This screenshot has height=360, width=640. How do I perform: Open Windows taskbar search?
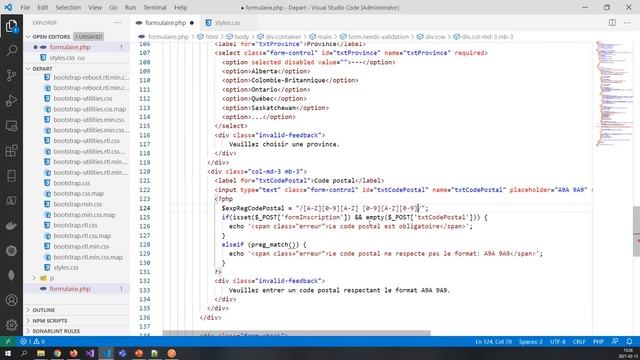click(24, 353)
